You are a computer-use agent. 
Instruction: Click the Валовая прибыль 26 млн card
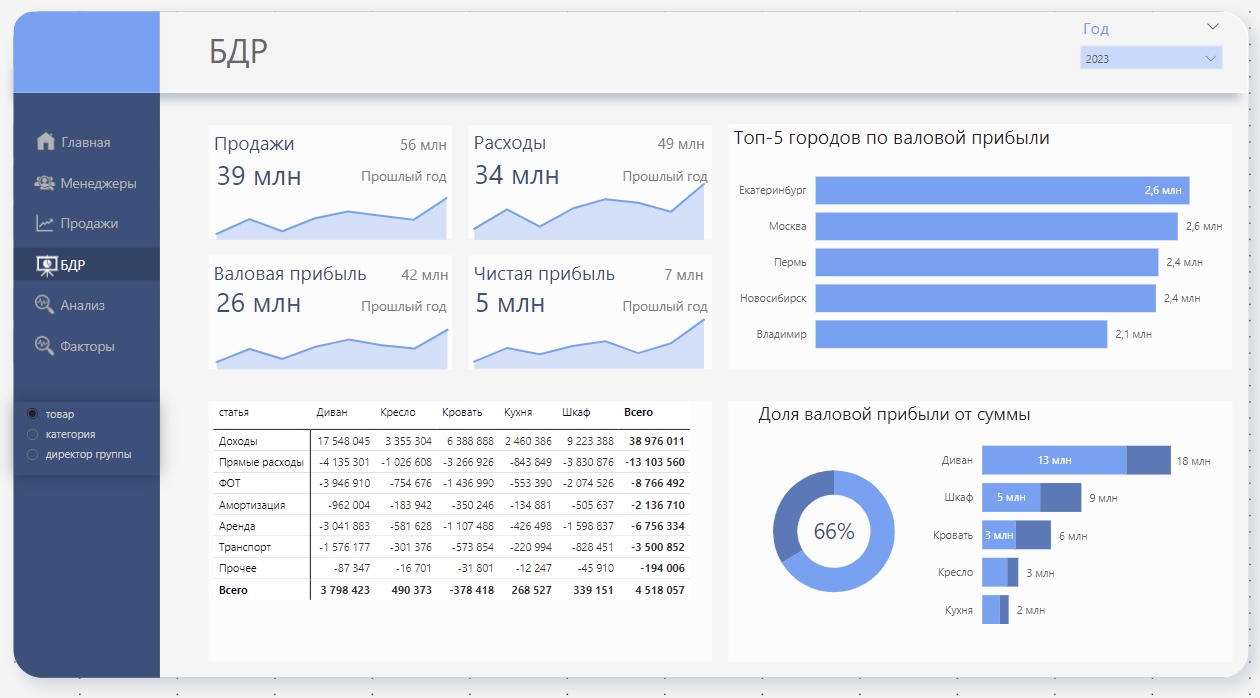330,312
